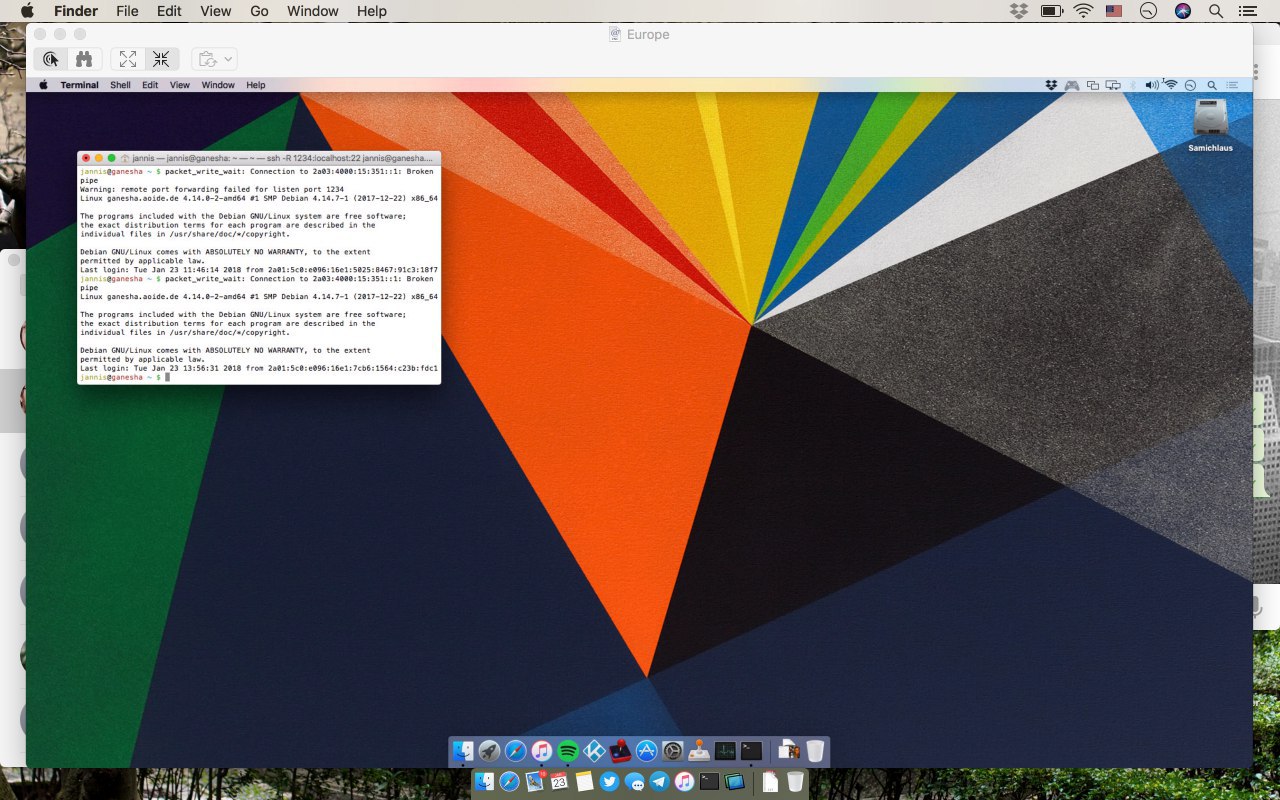
Task: Open Kodi in the remote Dock
Action: 594,751
